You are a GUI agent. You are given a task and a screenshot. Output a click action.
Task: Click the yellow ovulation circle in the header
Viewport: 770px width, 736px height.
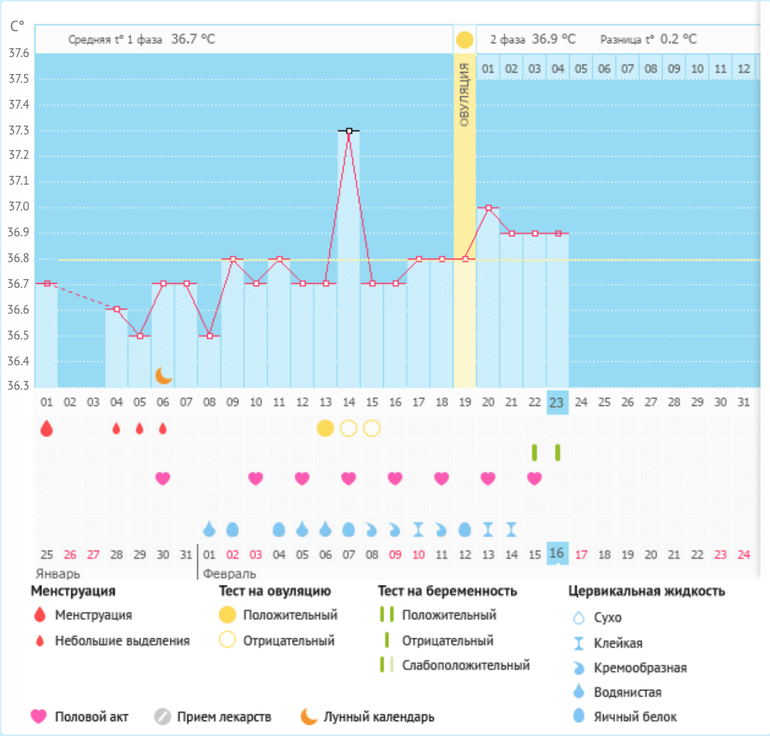click(x=464, y=40)
